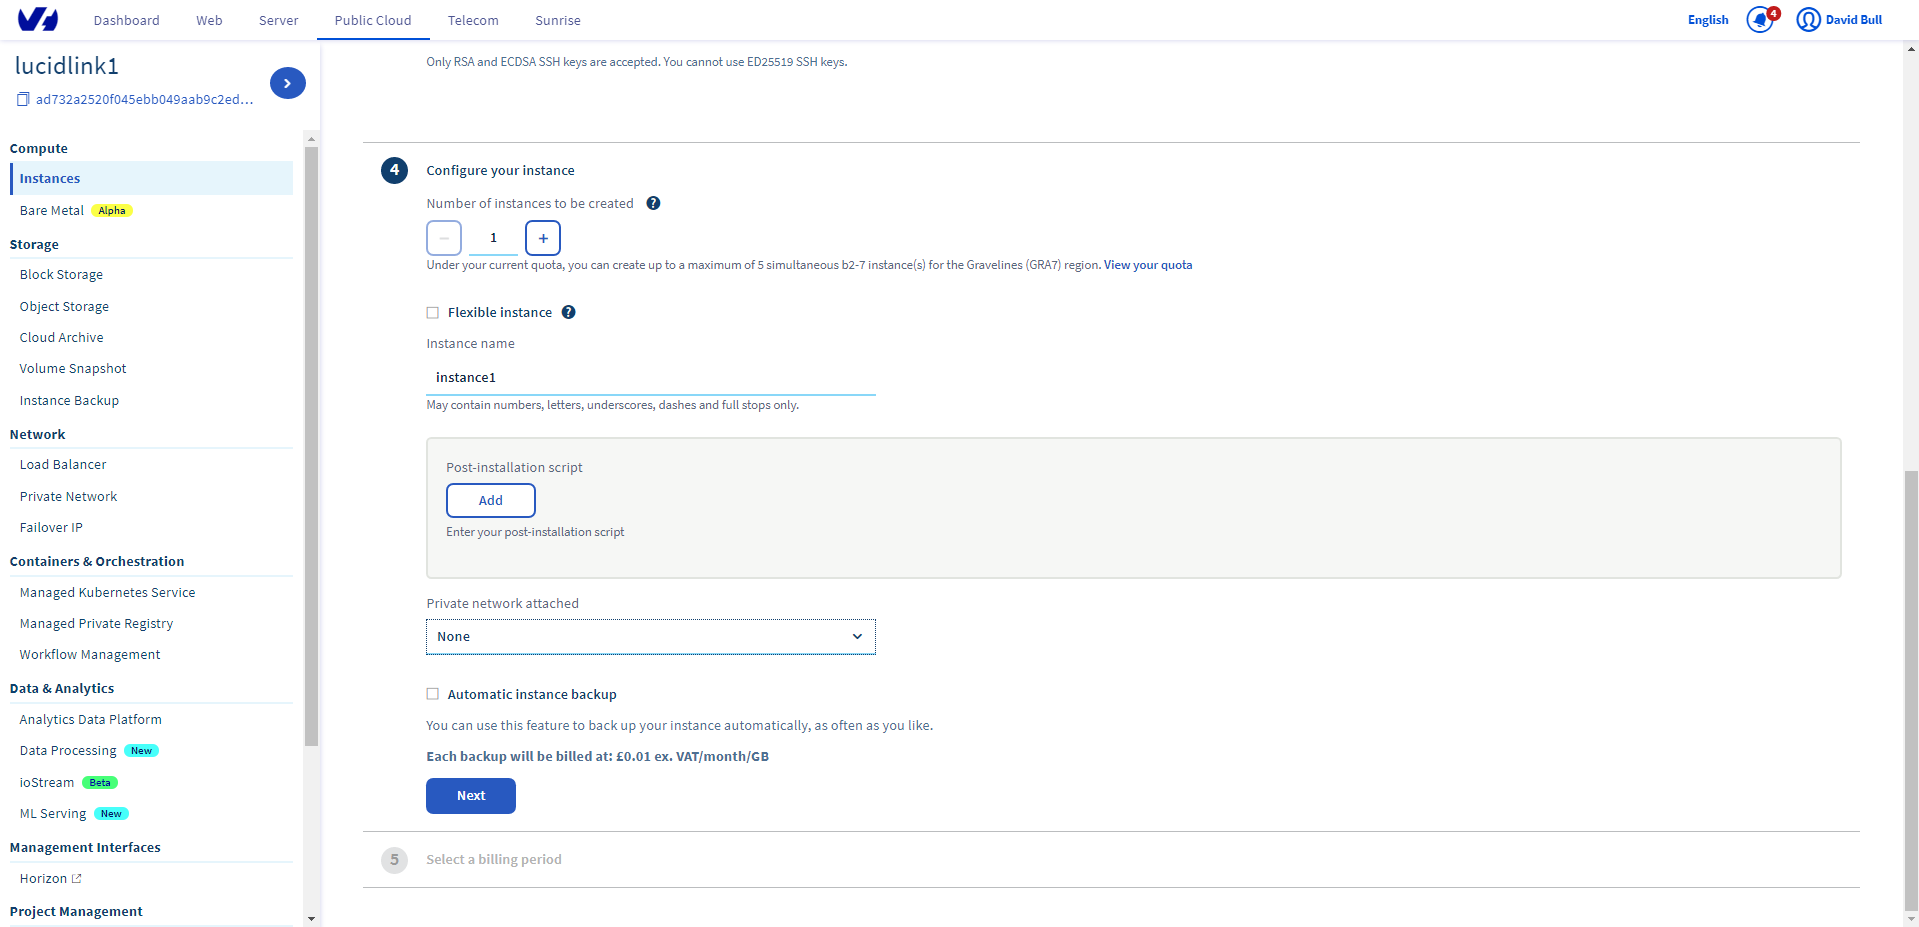The width and height of the screenshot is (1919, 927).
Task: Increase number of instances with plus
Action: [543, 238]
